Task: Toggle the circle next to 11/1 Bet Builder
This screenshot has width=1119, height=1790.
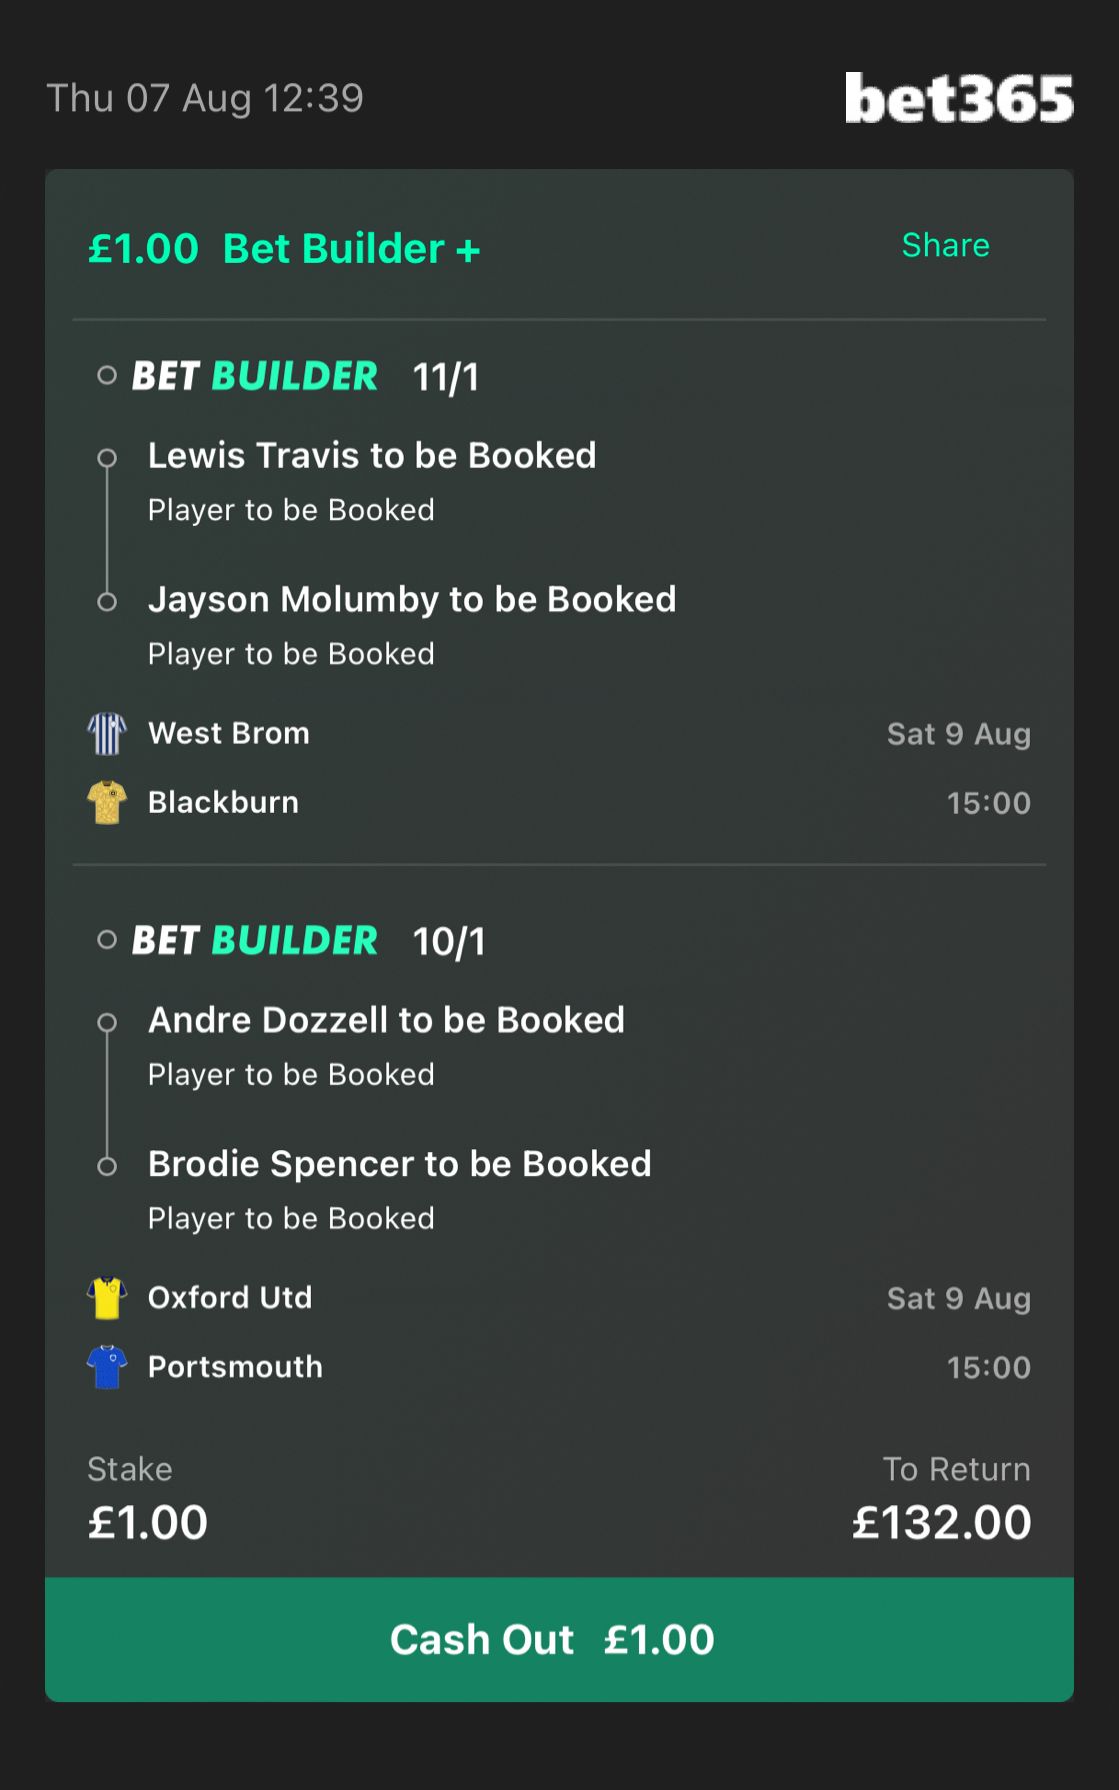Action: click(x=107, y=376)
